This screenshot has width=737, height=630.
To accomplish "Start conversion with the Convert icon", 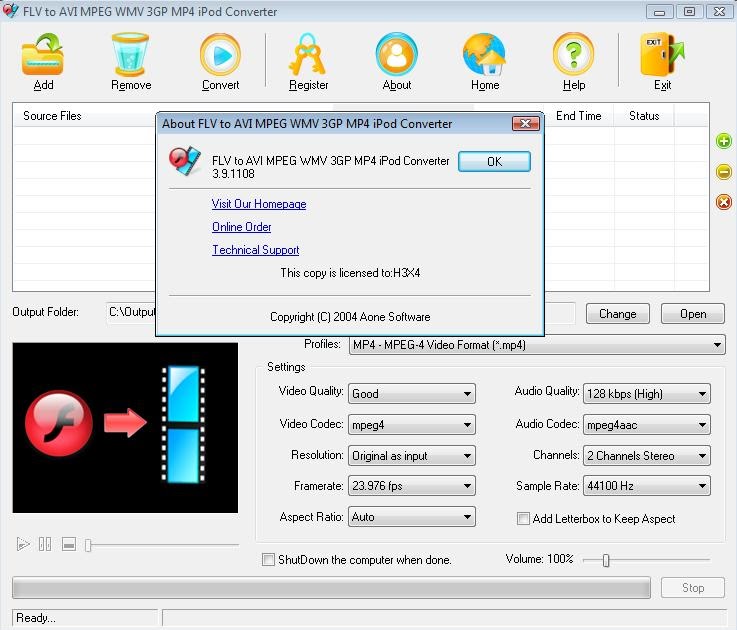I will (220, 55).
